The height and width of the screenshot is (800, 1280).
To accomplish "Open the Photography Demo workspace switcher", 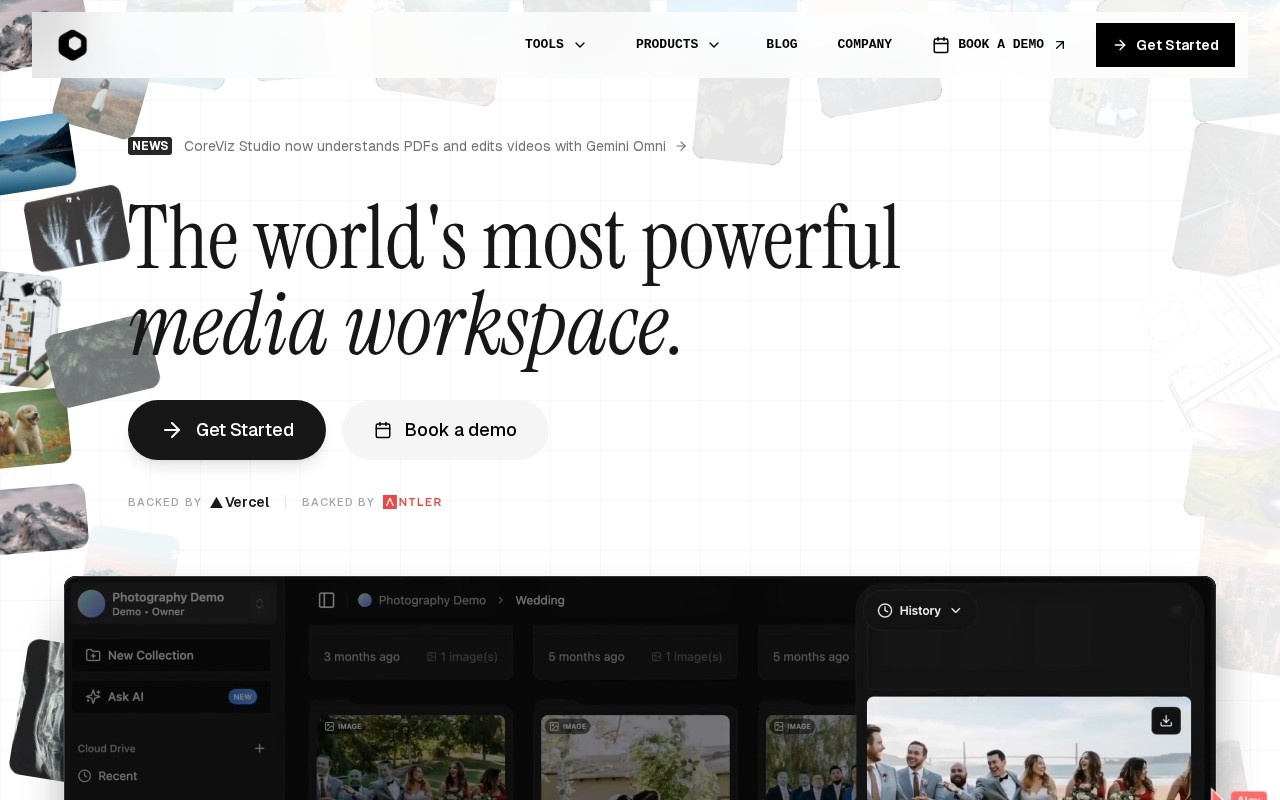I will click(x=172, y=604).
